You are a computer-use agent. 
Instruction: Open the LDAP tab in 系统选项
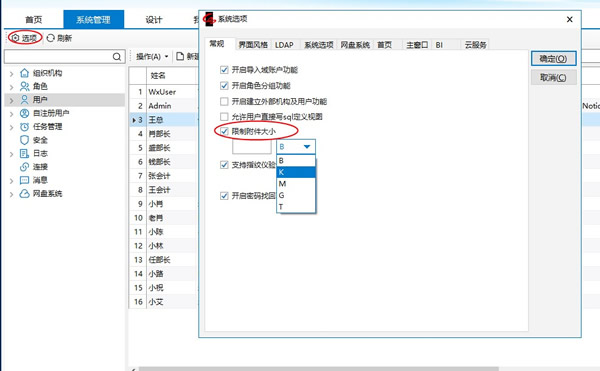284,45
